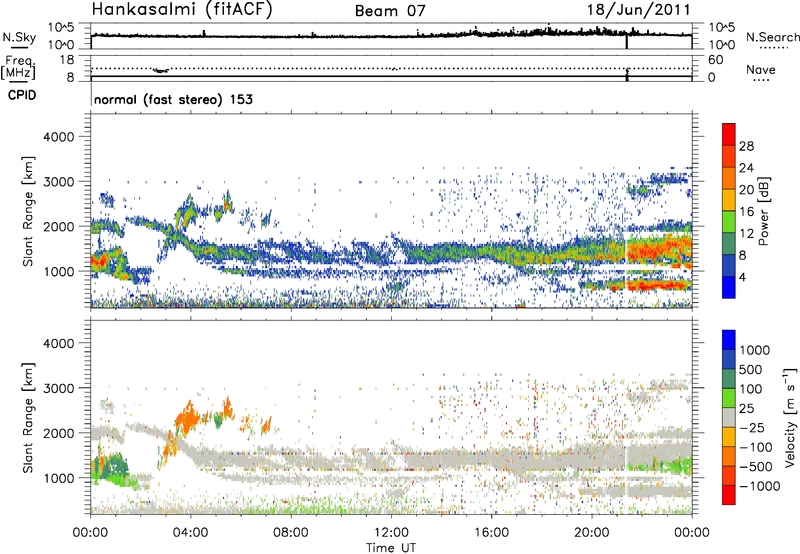800x554 pixels.
Task: Pick the orange −500 to −100 velocity swatch
Action: click(x=729, y=456)
